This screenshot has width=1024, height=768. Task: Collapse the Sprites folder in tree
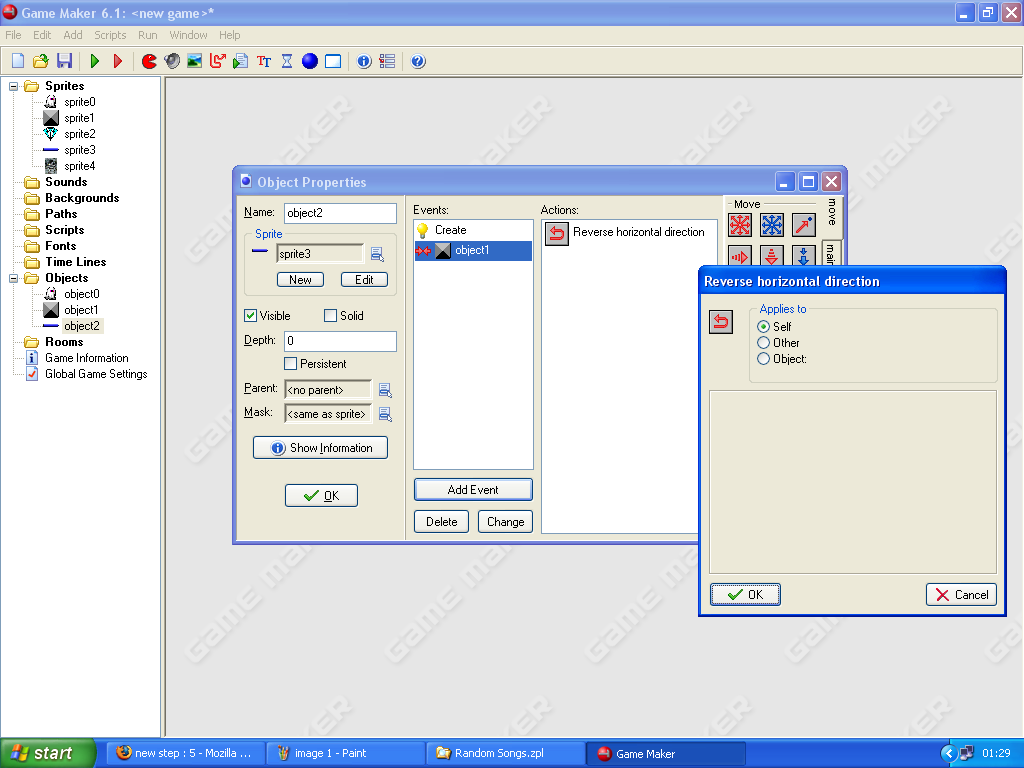(x=15, y=86)
